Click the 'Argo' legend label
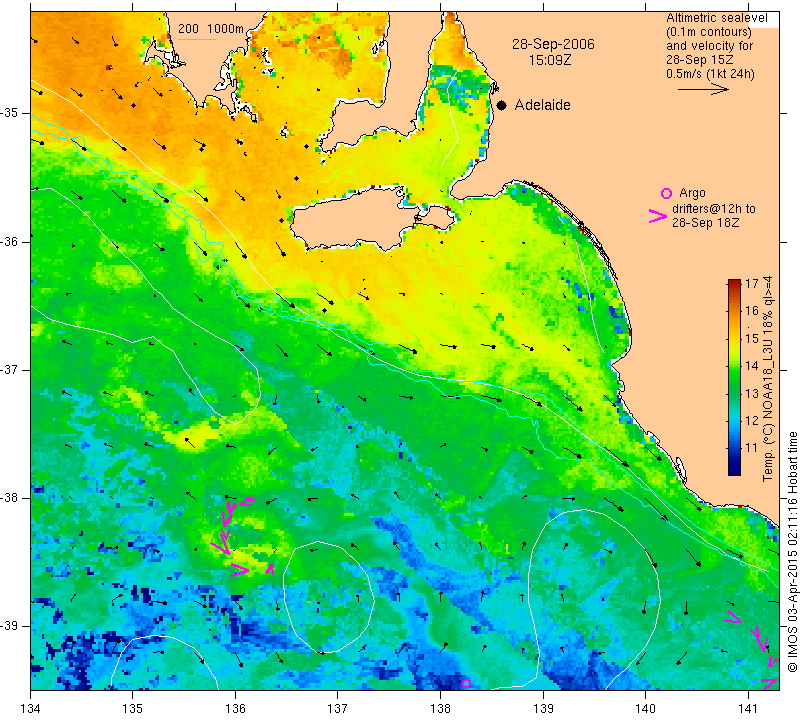800x720 pixels. tap(692, 193)
